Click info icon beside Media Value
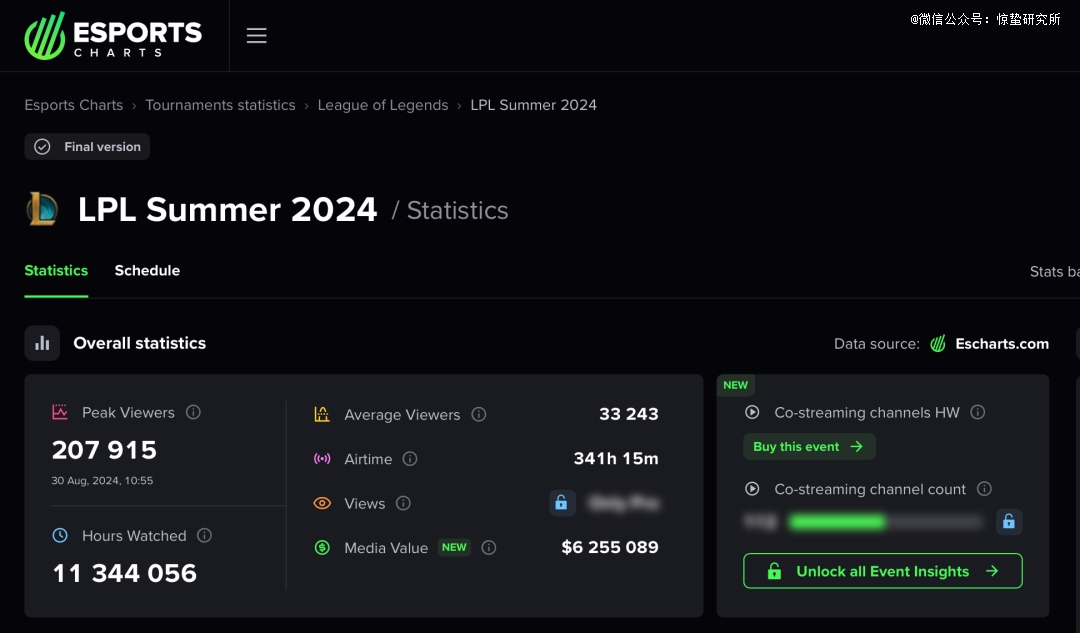Screen dimensions: 1080x633 [489, 547]
